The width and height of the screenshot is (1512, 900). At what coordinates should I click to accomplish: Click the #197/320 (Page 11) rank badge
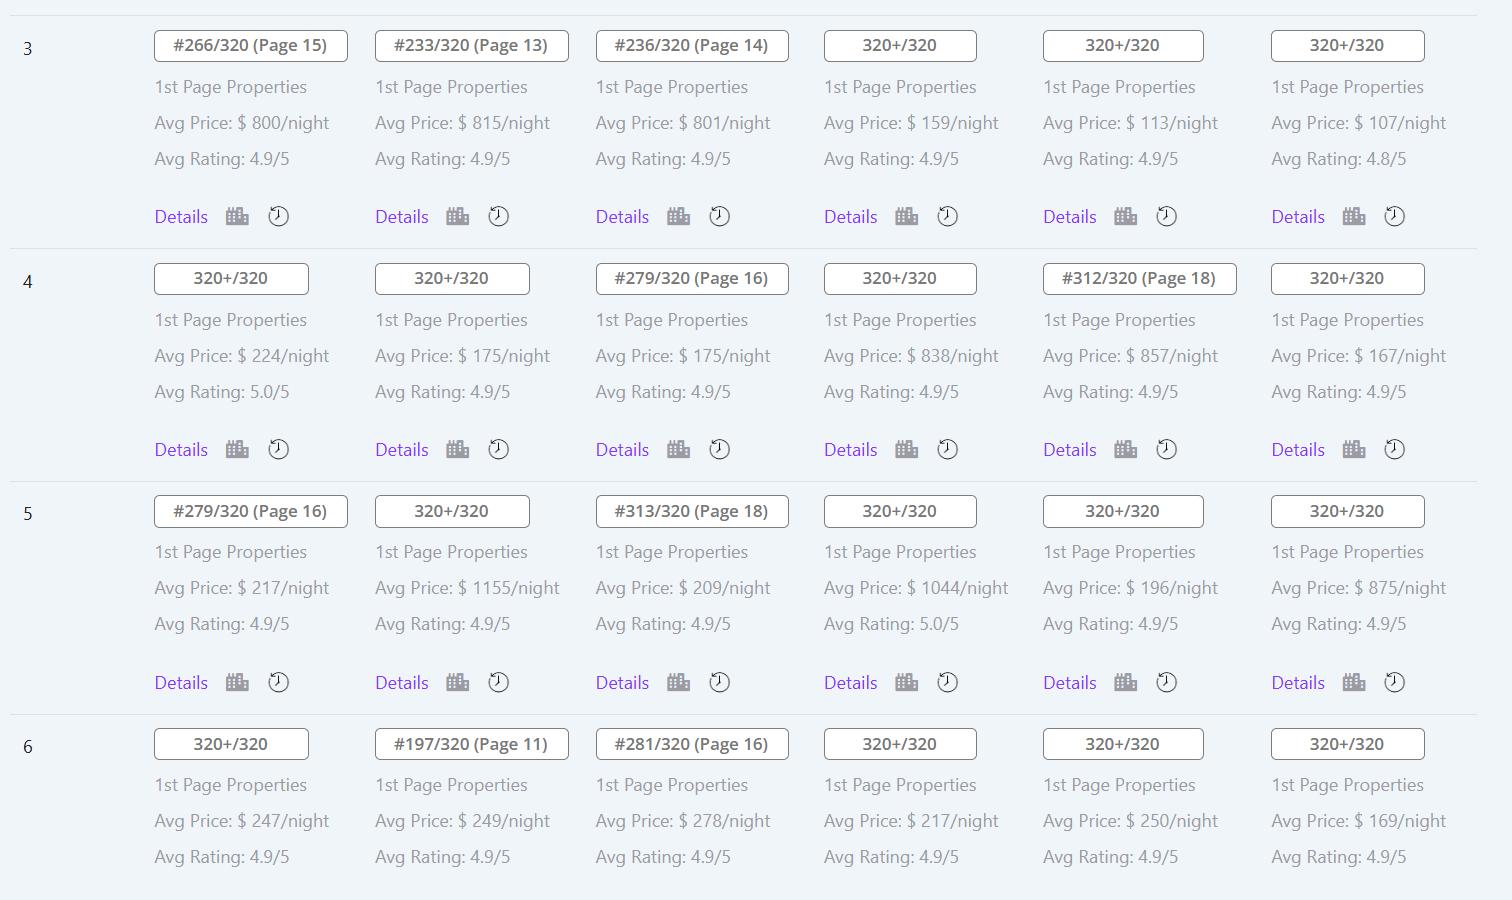pyautogui.click(x=472, y=744)
